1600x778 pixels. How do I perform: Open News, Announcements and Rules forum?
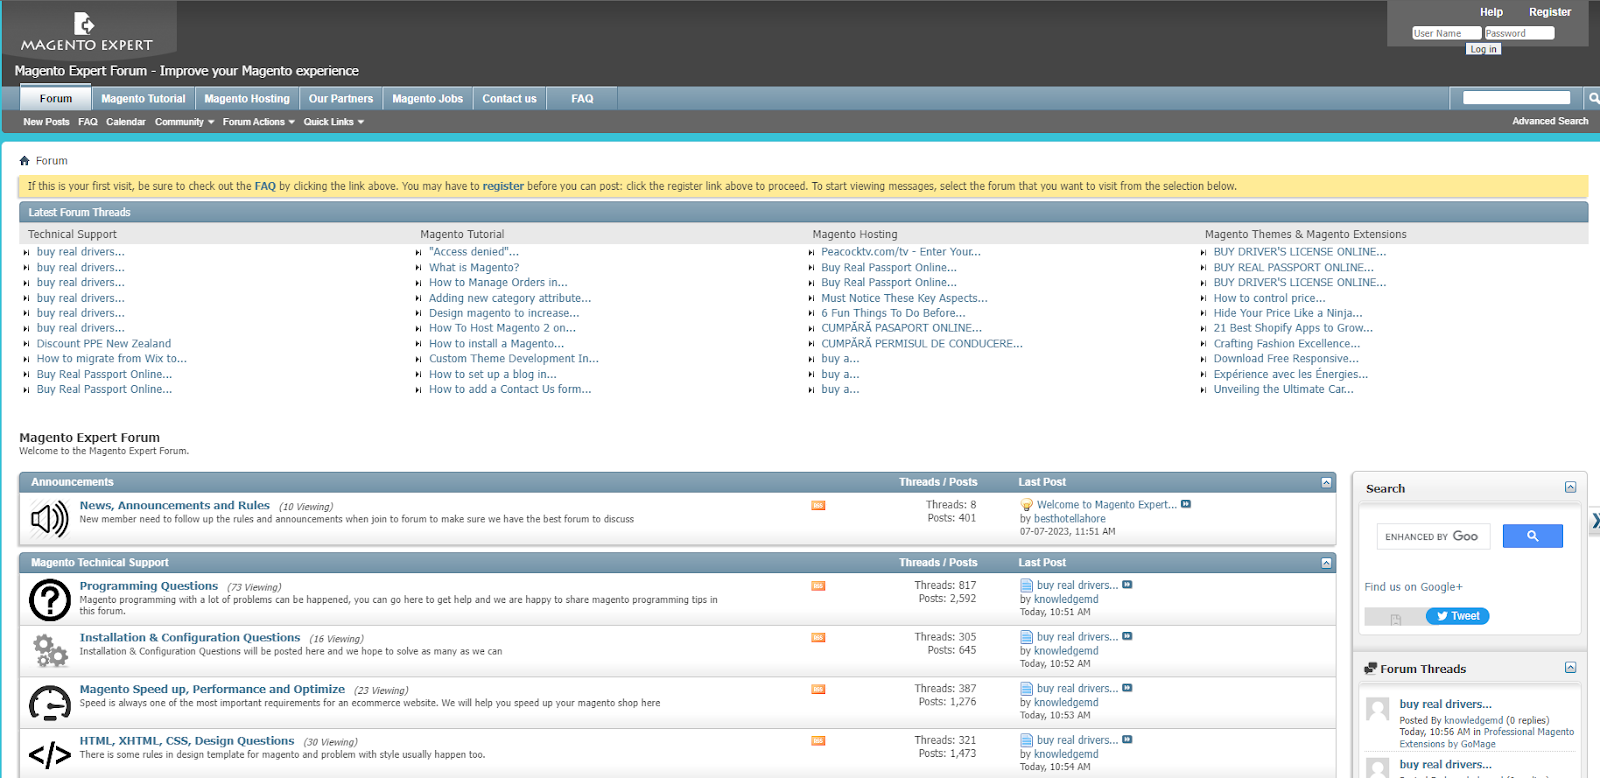click(175, 506)
